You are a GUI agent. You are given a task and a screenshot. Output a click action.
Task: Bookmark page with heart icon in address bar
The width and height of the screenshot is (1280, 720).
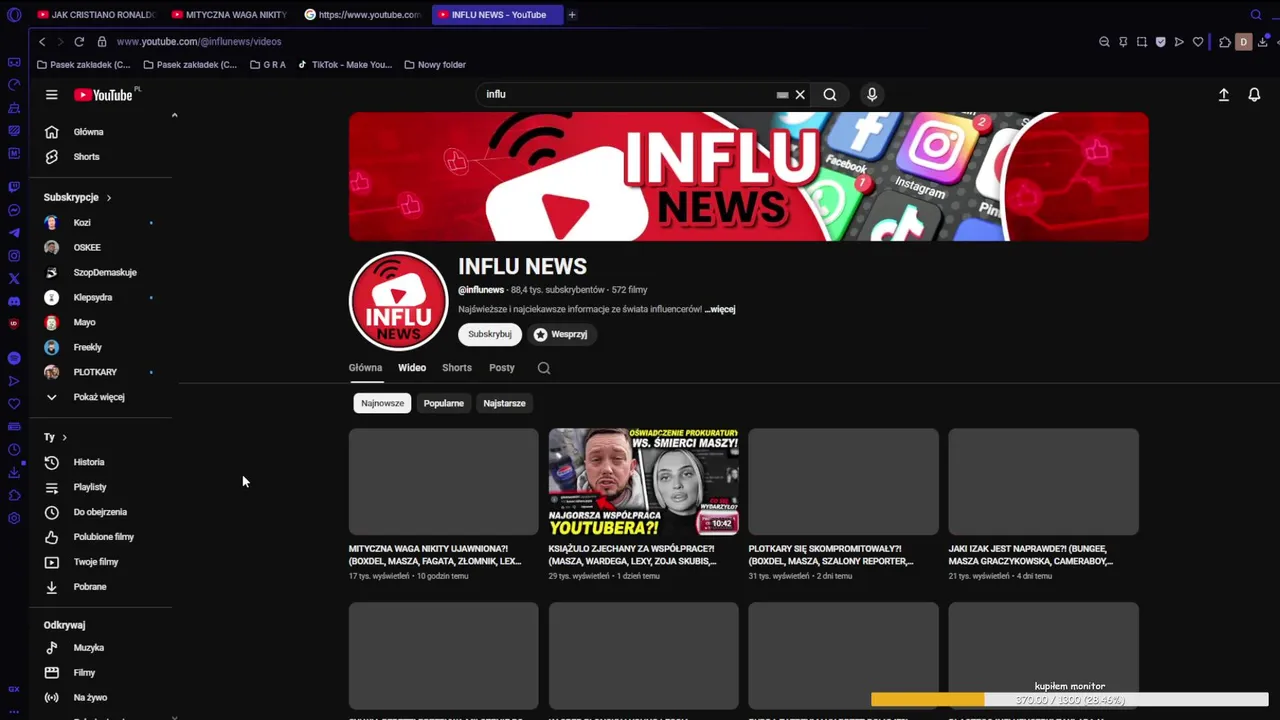[x=1198, y=42]
